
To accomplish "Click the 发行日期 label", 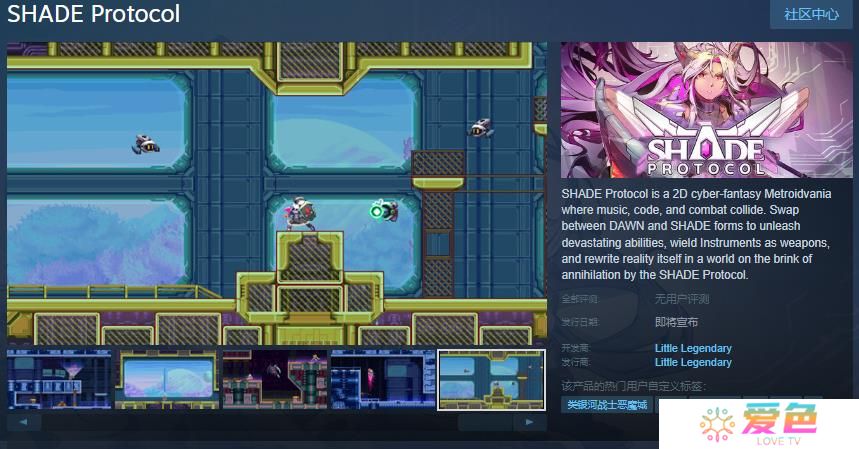I will tap(580, 322).
